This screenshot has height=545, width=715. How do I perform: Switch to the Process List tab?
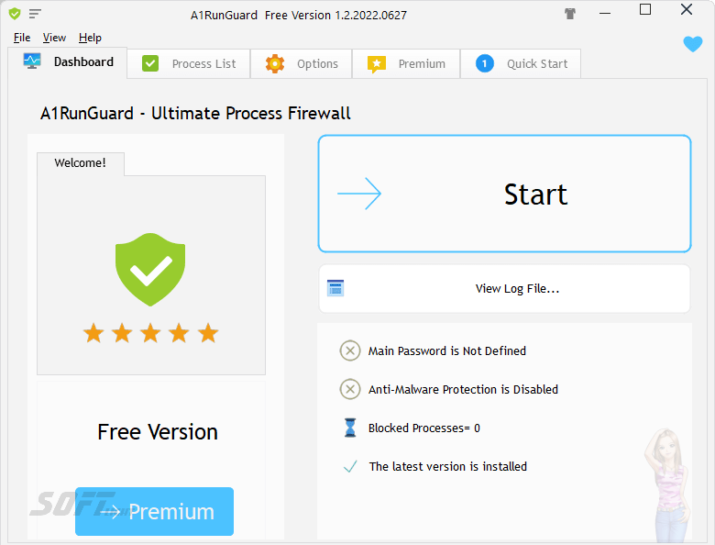point(189,63)
